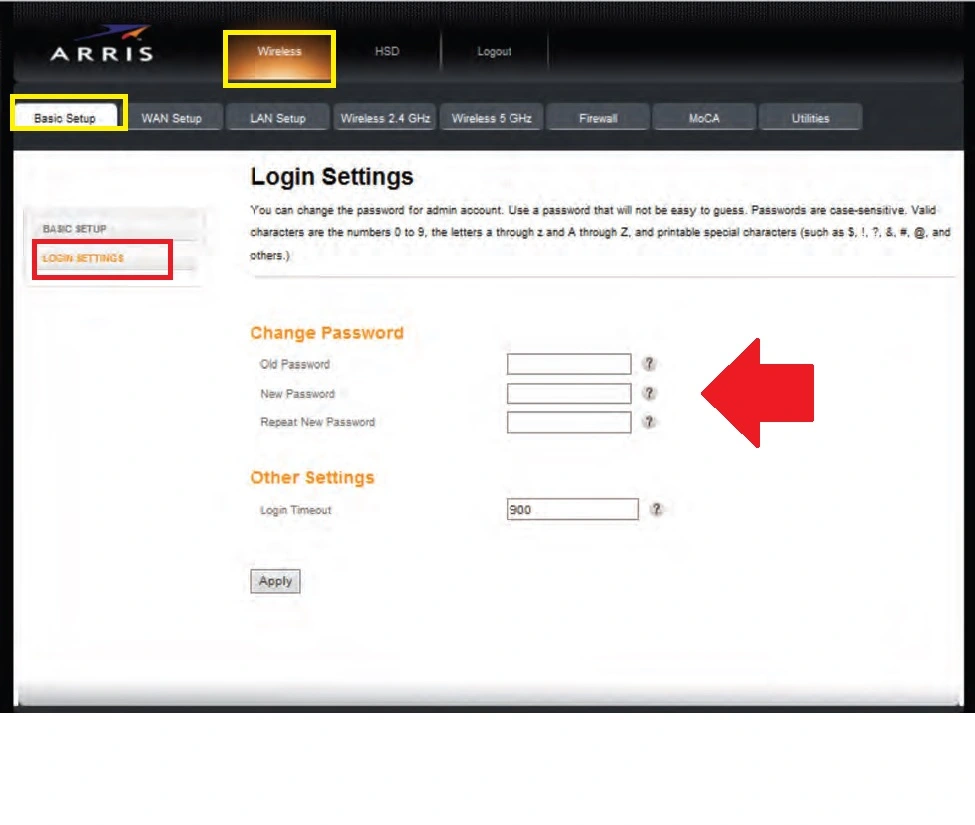The width and height of the screenshot is (975, 825).
Task: Open the Wireless top navigation tab
Action: (x=279, y=52)
